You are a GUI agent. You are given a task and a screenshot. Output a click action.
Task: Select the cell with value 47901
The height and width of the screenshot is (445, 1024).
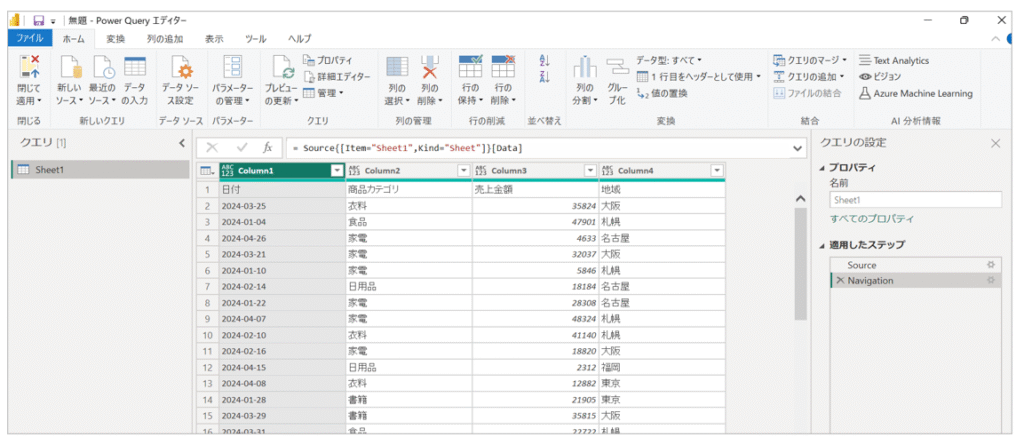536,222
